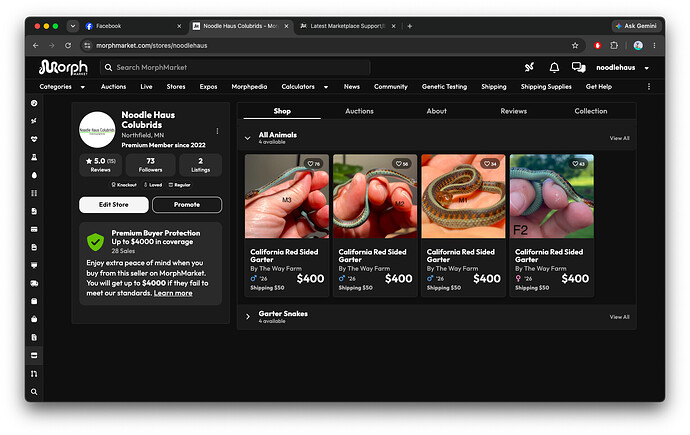Switch to Latest Marketplace Support browser tab

[348, 26]
